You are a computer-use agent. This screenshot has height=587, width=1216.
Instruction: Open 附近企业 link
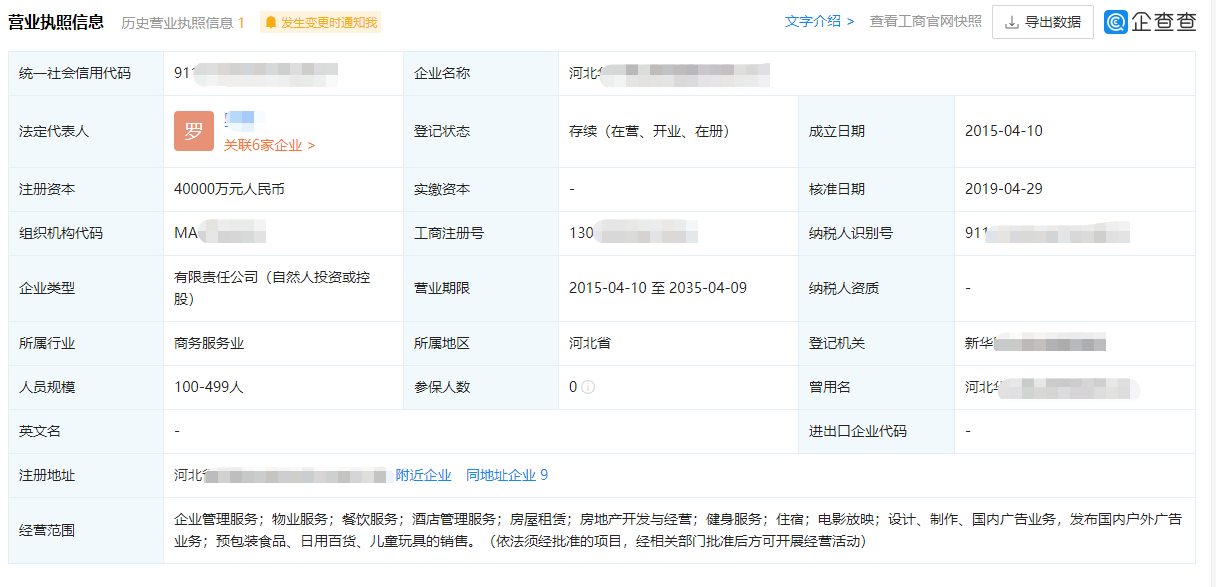pos(424,475)
